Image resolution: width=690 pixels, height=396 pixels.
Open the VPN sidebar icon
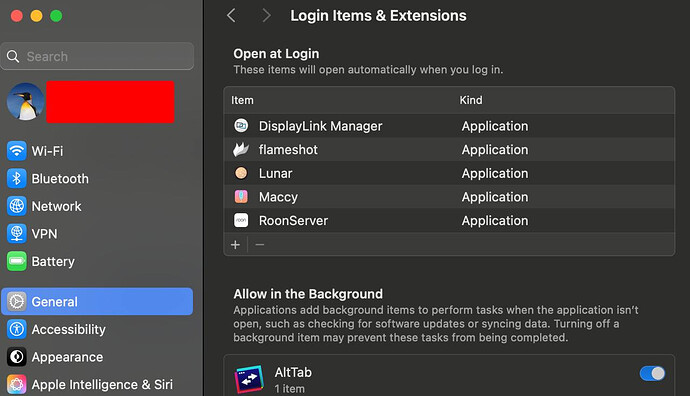(x=17, y=234)
